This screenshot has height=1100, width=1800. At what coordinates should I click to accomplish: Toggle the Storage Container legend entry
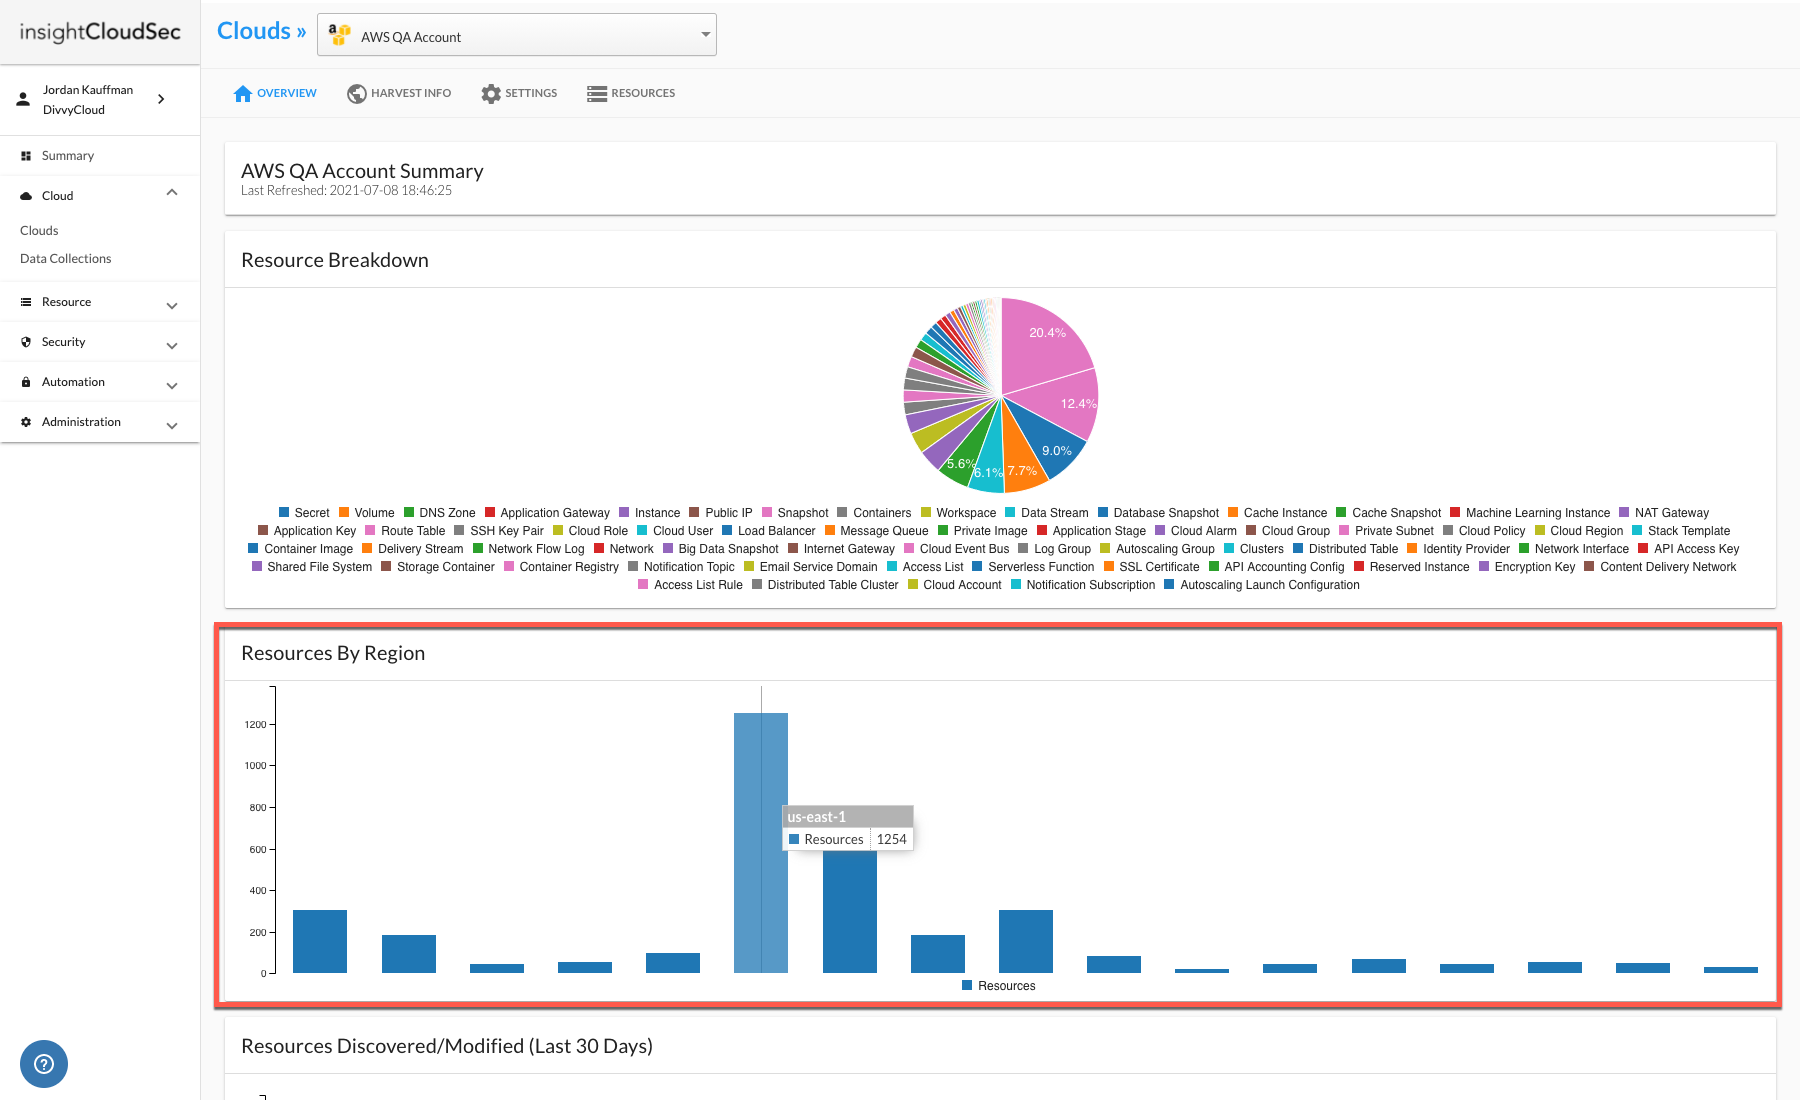coord(438,567)
